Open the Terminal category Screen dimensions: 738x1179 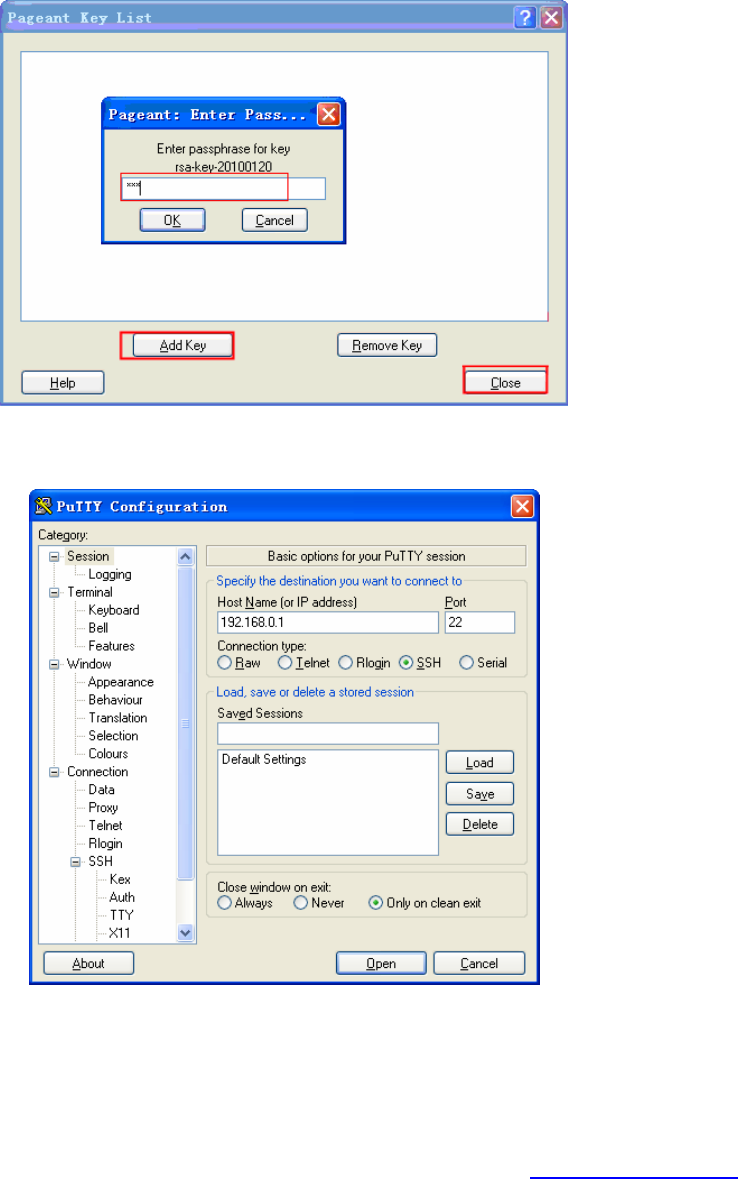90,593
